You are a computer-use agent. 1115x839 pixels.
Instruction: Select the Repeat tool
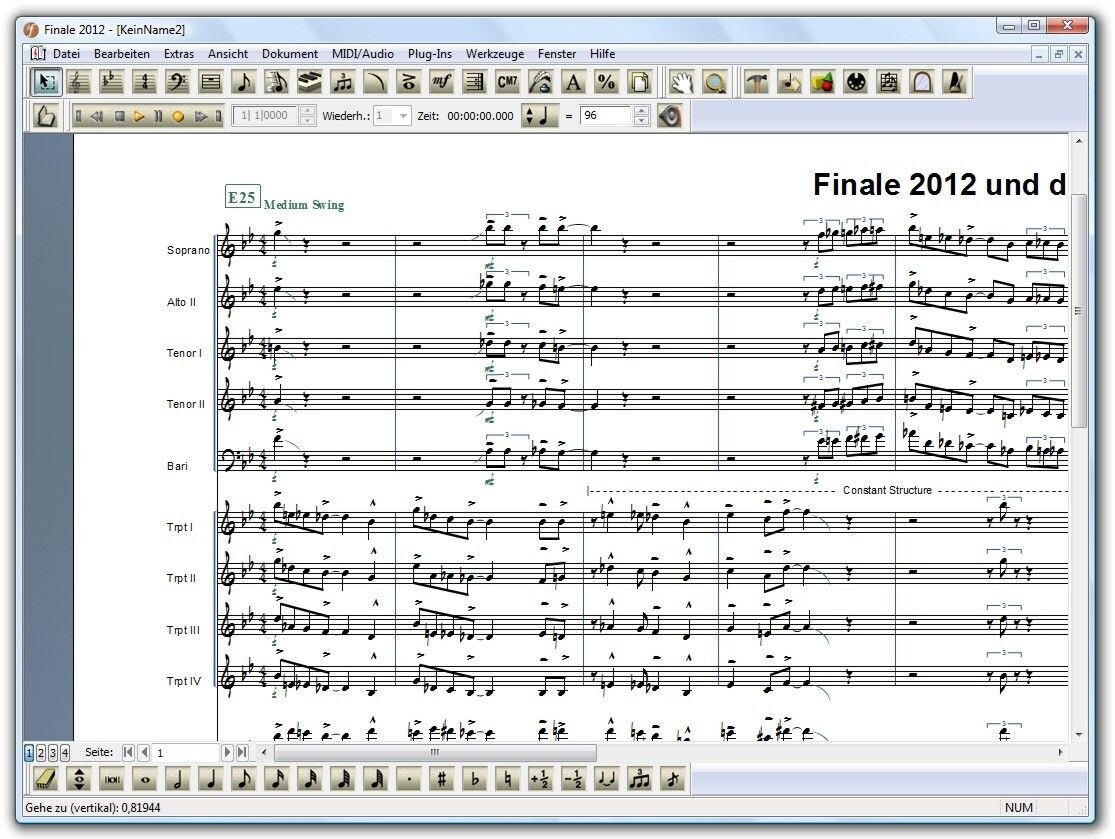click(x=474, y=82)
